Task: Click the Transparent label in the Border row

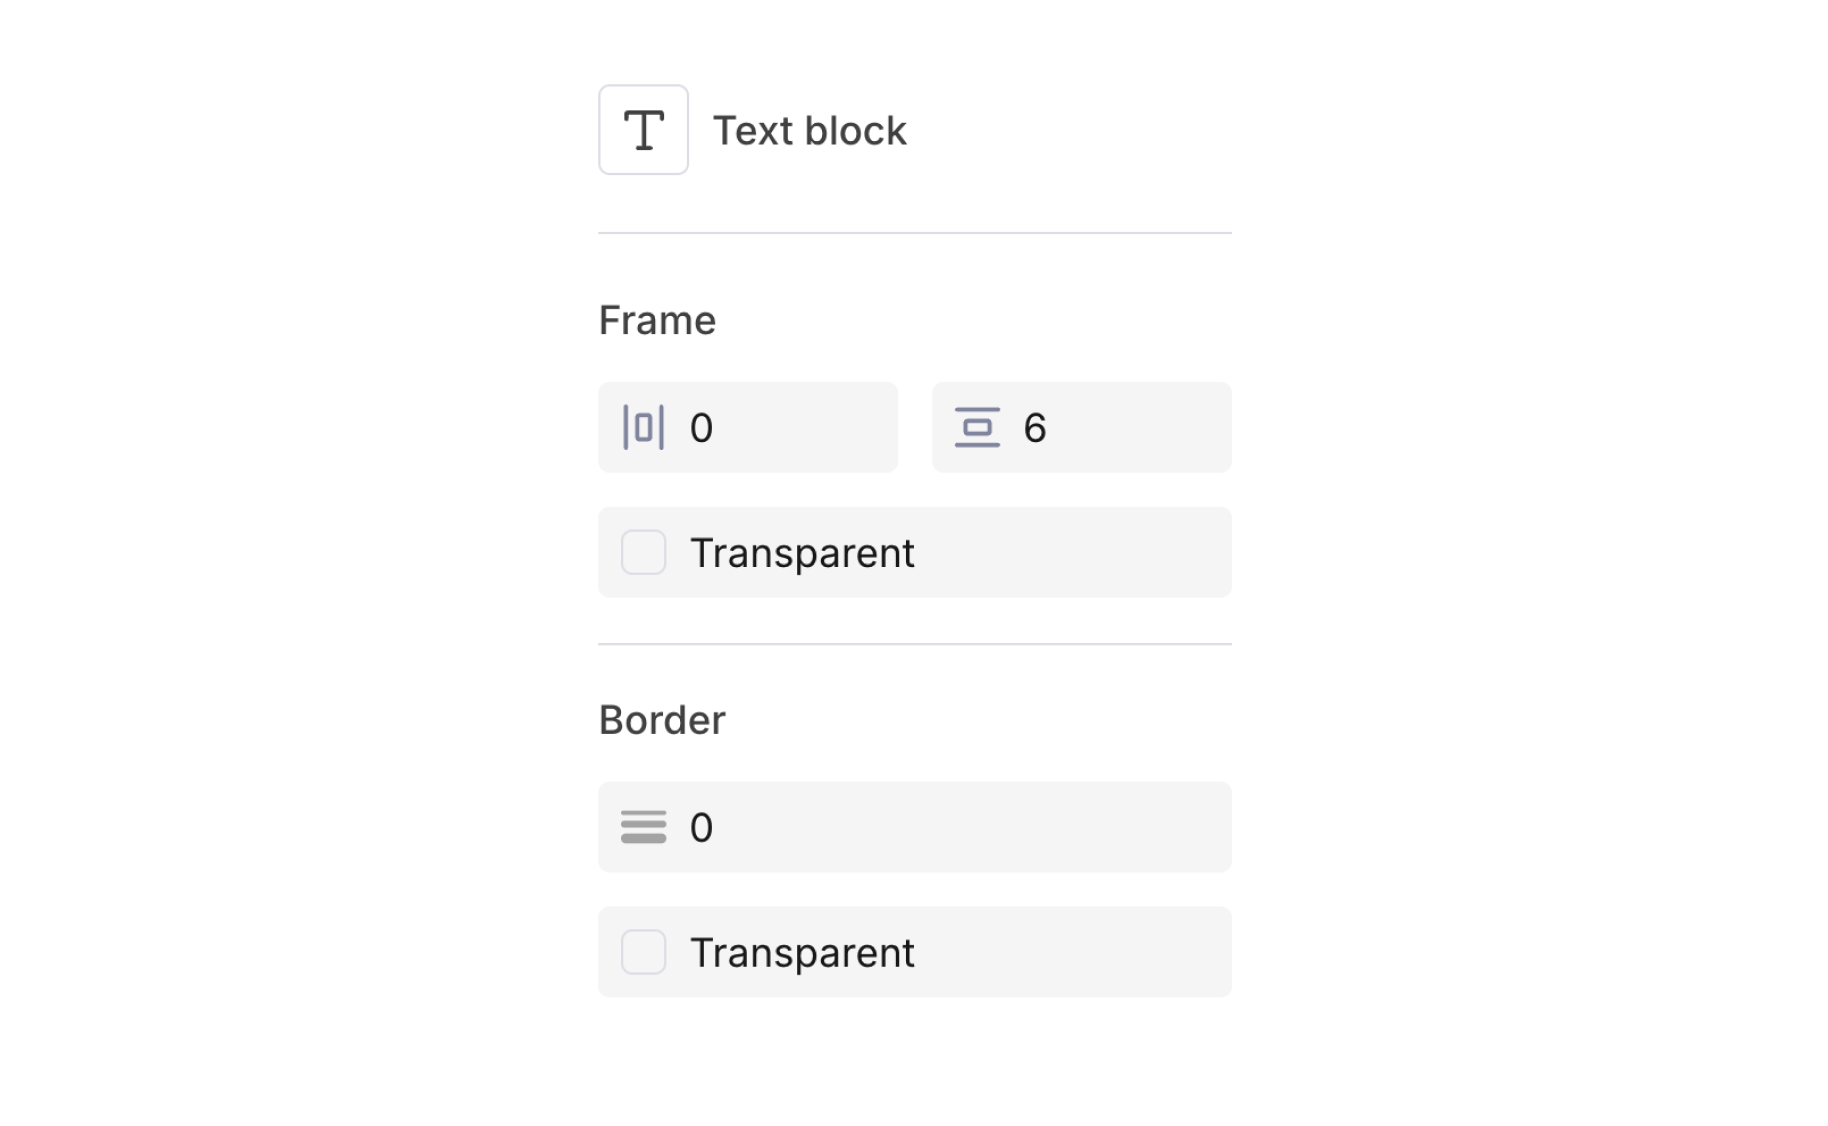Action: click(x=802, y=952)
